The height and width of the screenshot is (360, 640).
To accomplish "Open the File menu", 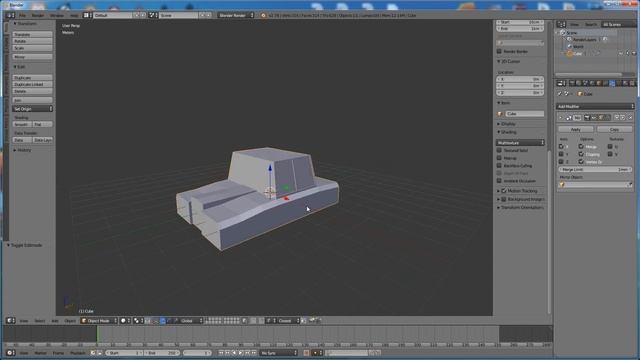I will click(x=22, y=16).
